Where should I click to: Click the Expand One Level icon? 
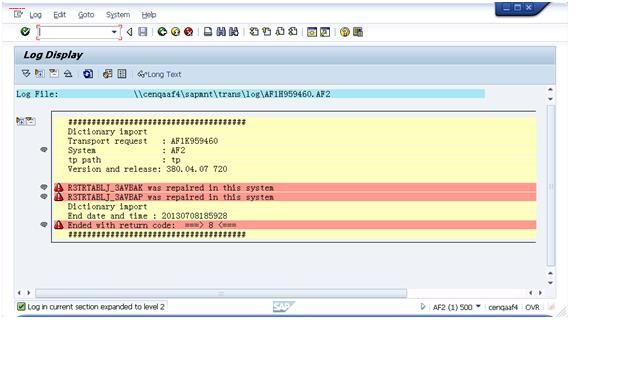39,74
